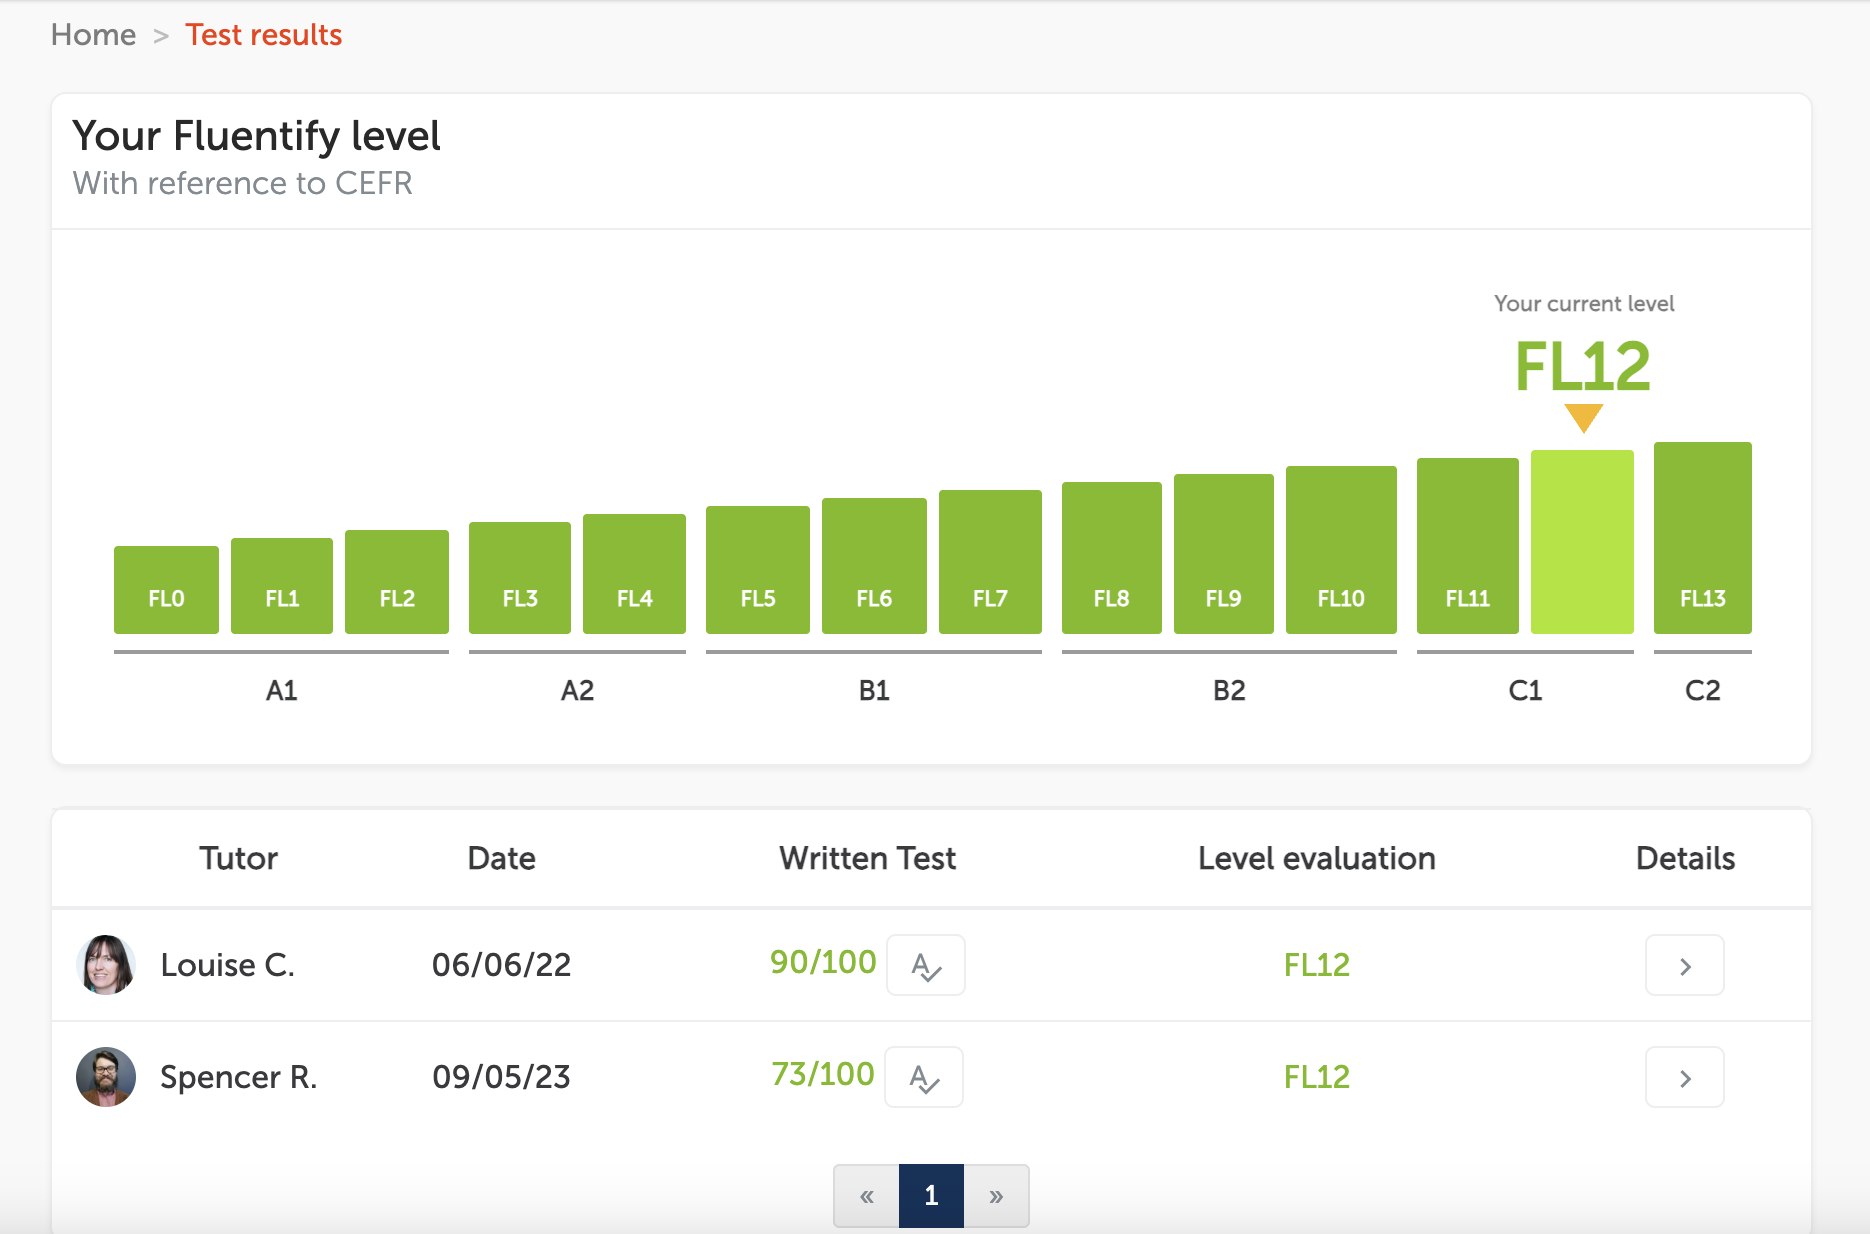1870x1234 pixels.
Task: Click the Written Test column header
Action: pos(868,858)
